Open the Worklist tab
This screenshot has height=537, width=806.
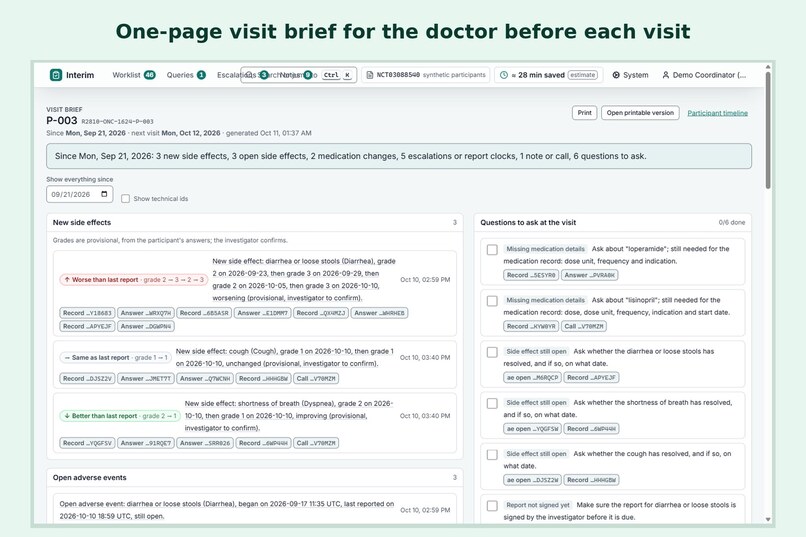click(134, 75)
